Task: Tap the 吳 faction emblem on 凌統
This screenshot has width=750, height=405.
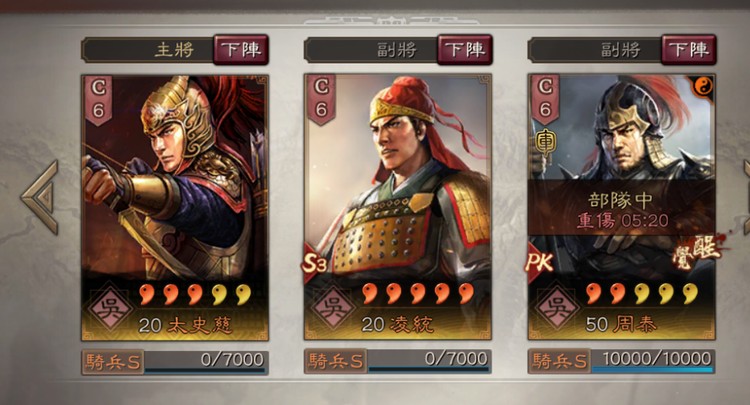Action: pos(333,308)
